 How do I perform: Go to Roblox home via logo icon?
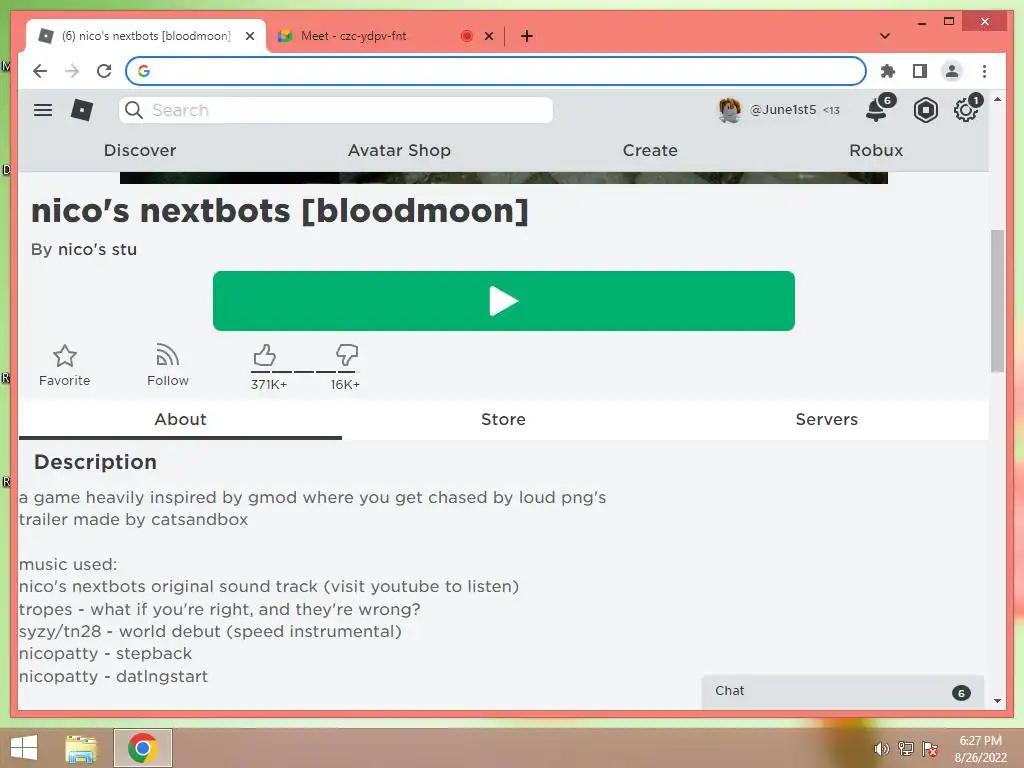click(82, 110)
